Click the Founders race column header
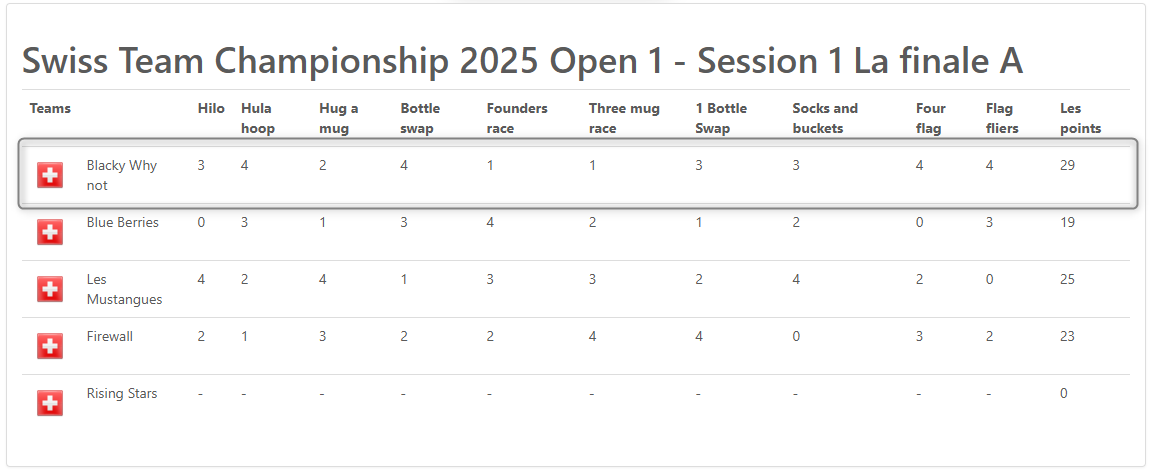Image resolution: width=1152 pixels, height=475 pixels. click(517, 118)
